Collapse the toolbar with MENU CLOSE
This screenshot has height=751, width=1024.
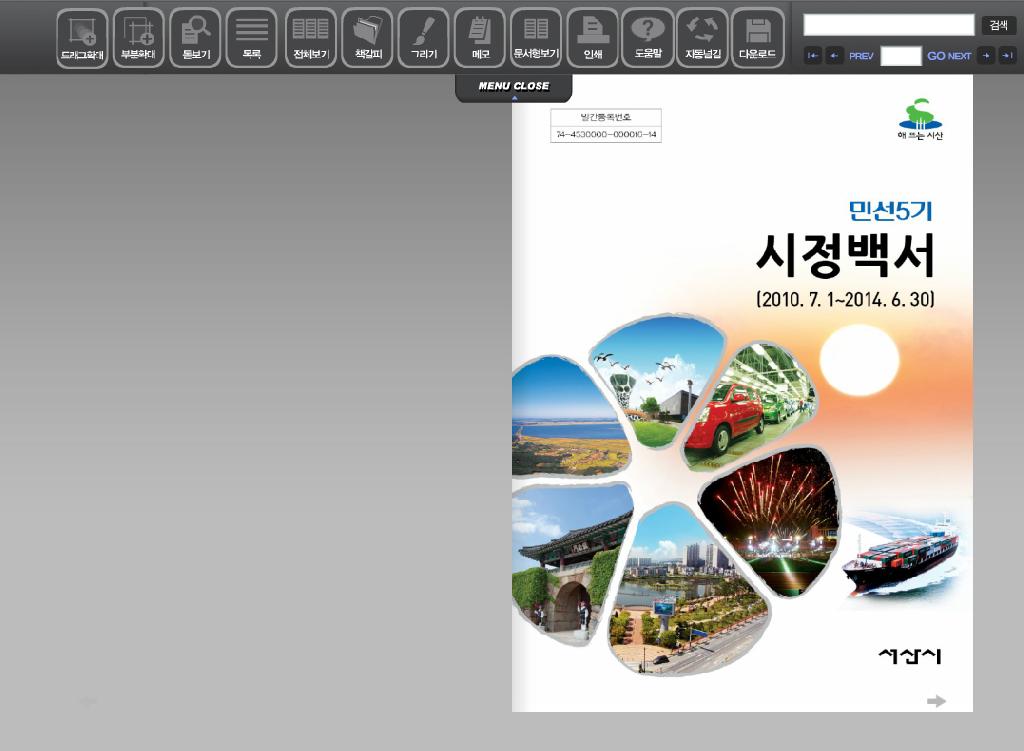coord(514,88)
